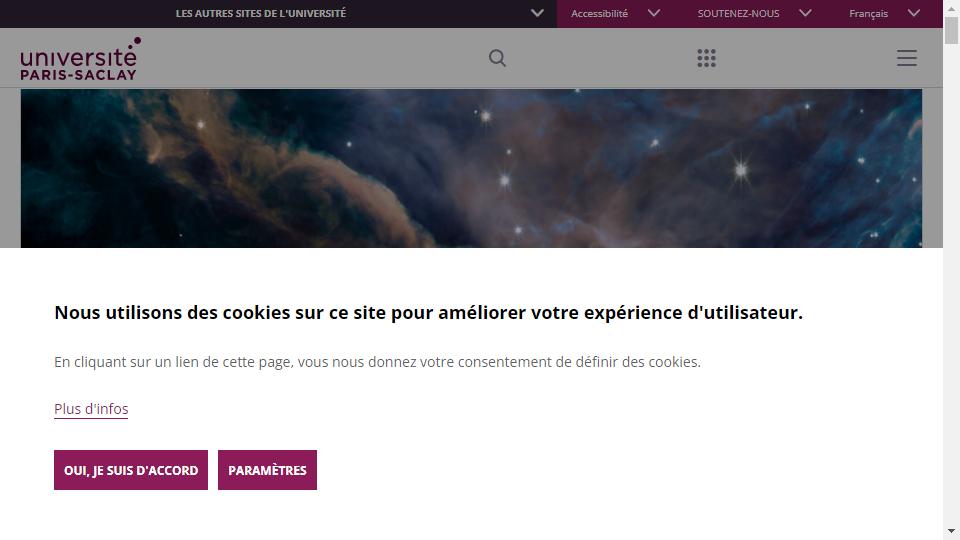Follow the Plus d'infos link

pyautogui.click(x=91, y=409)
